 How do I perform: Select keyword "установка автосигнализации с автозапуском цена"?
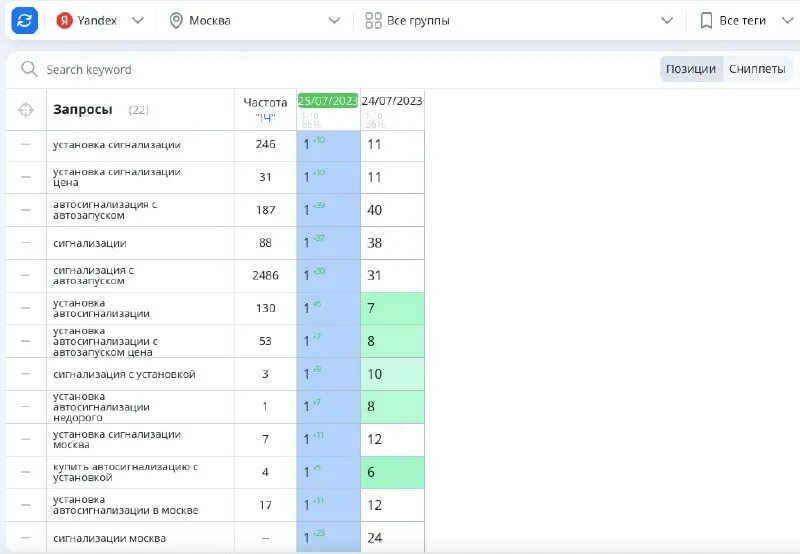tap(105, 341)
